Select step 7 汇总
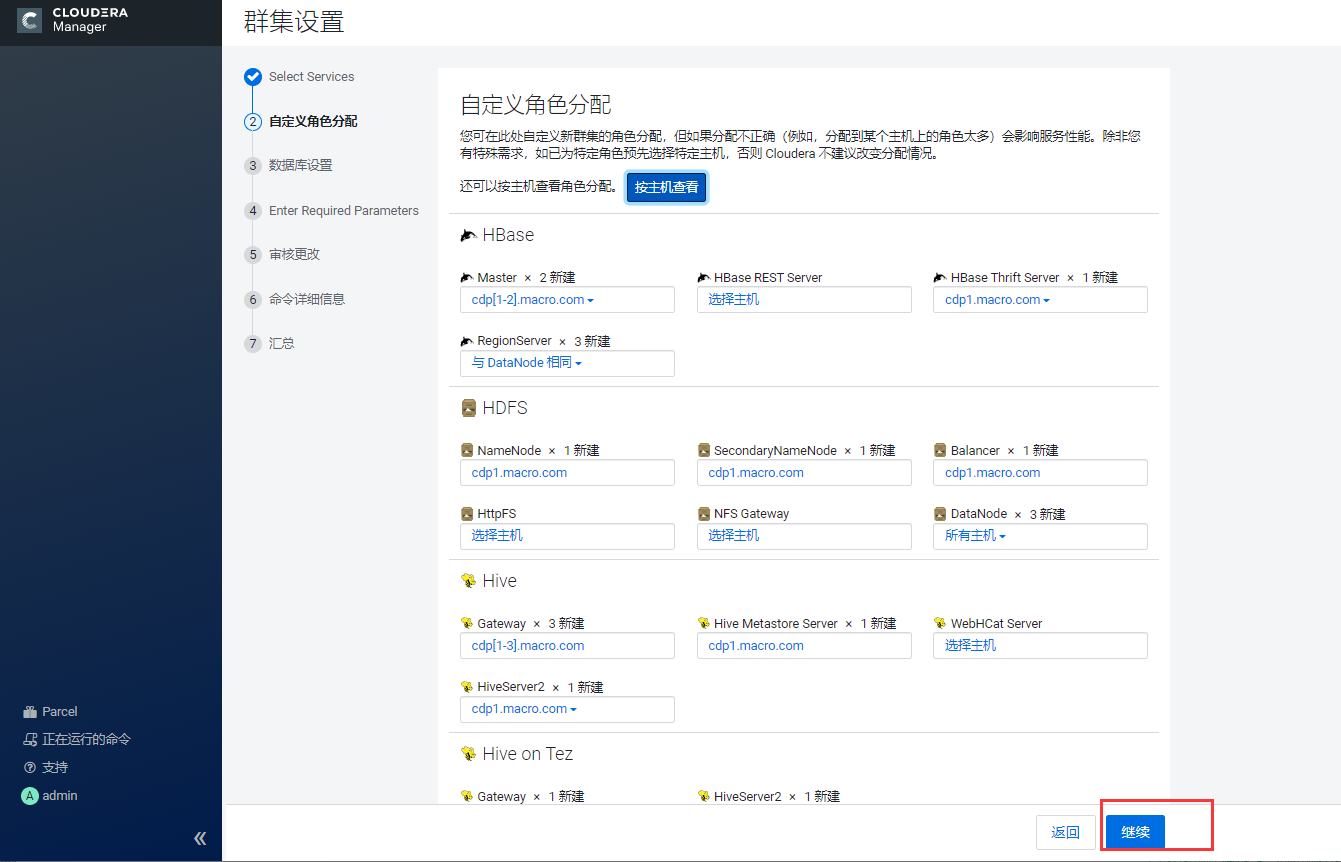This screenshot has height=862, width=1341. 282,343
